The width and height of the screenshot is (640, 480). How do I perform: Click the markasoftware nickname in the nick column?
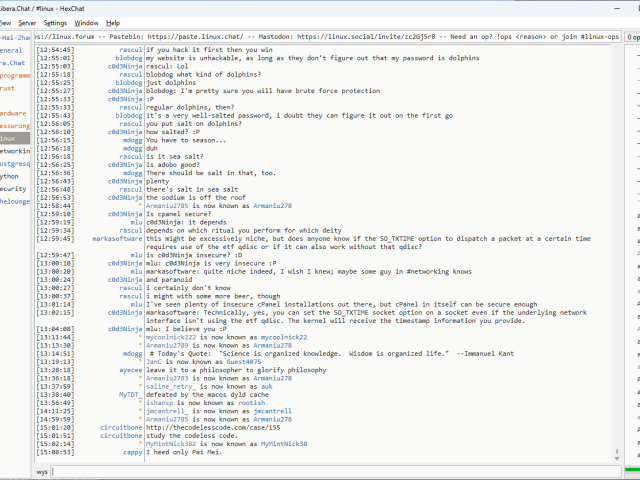tap(117, 239)
